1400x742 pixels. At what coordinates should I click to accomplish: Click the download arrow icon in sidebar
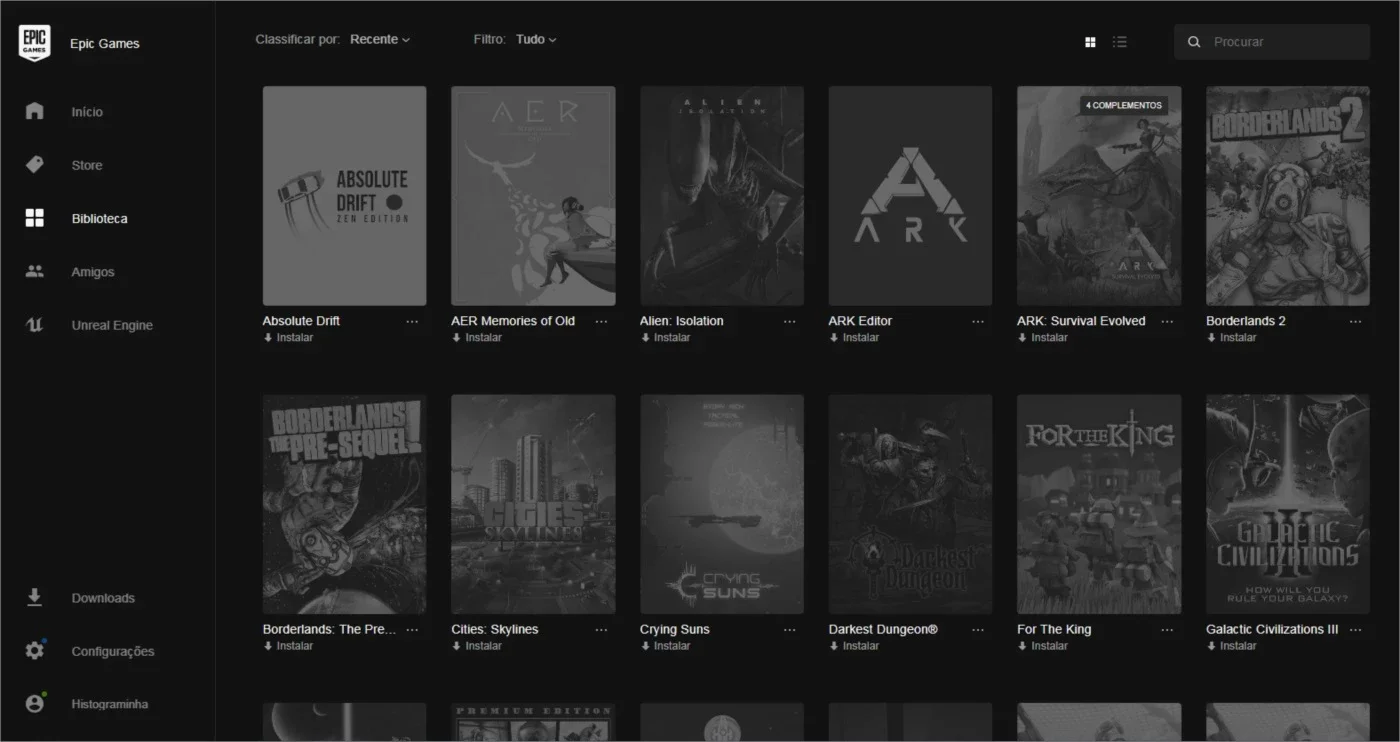[x=34, y=597]
